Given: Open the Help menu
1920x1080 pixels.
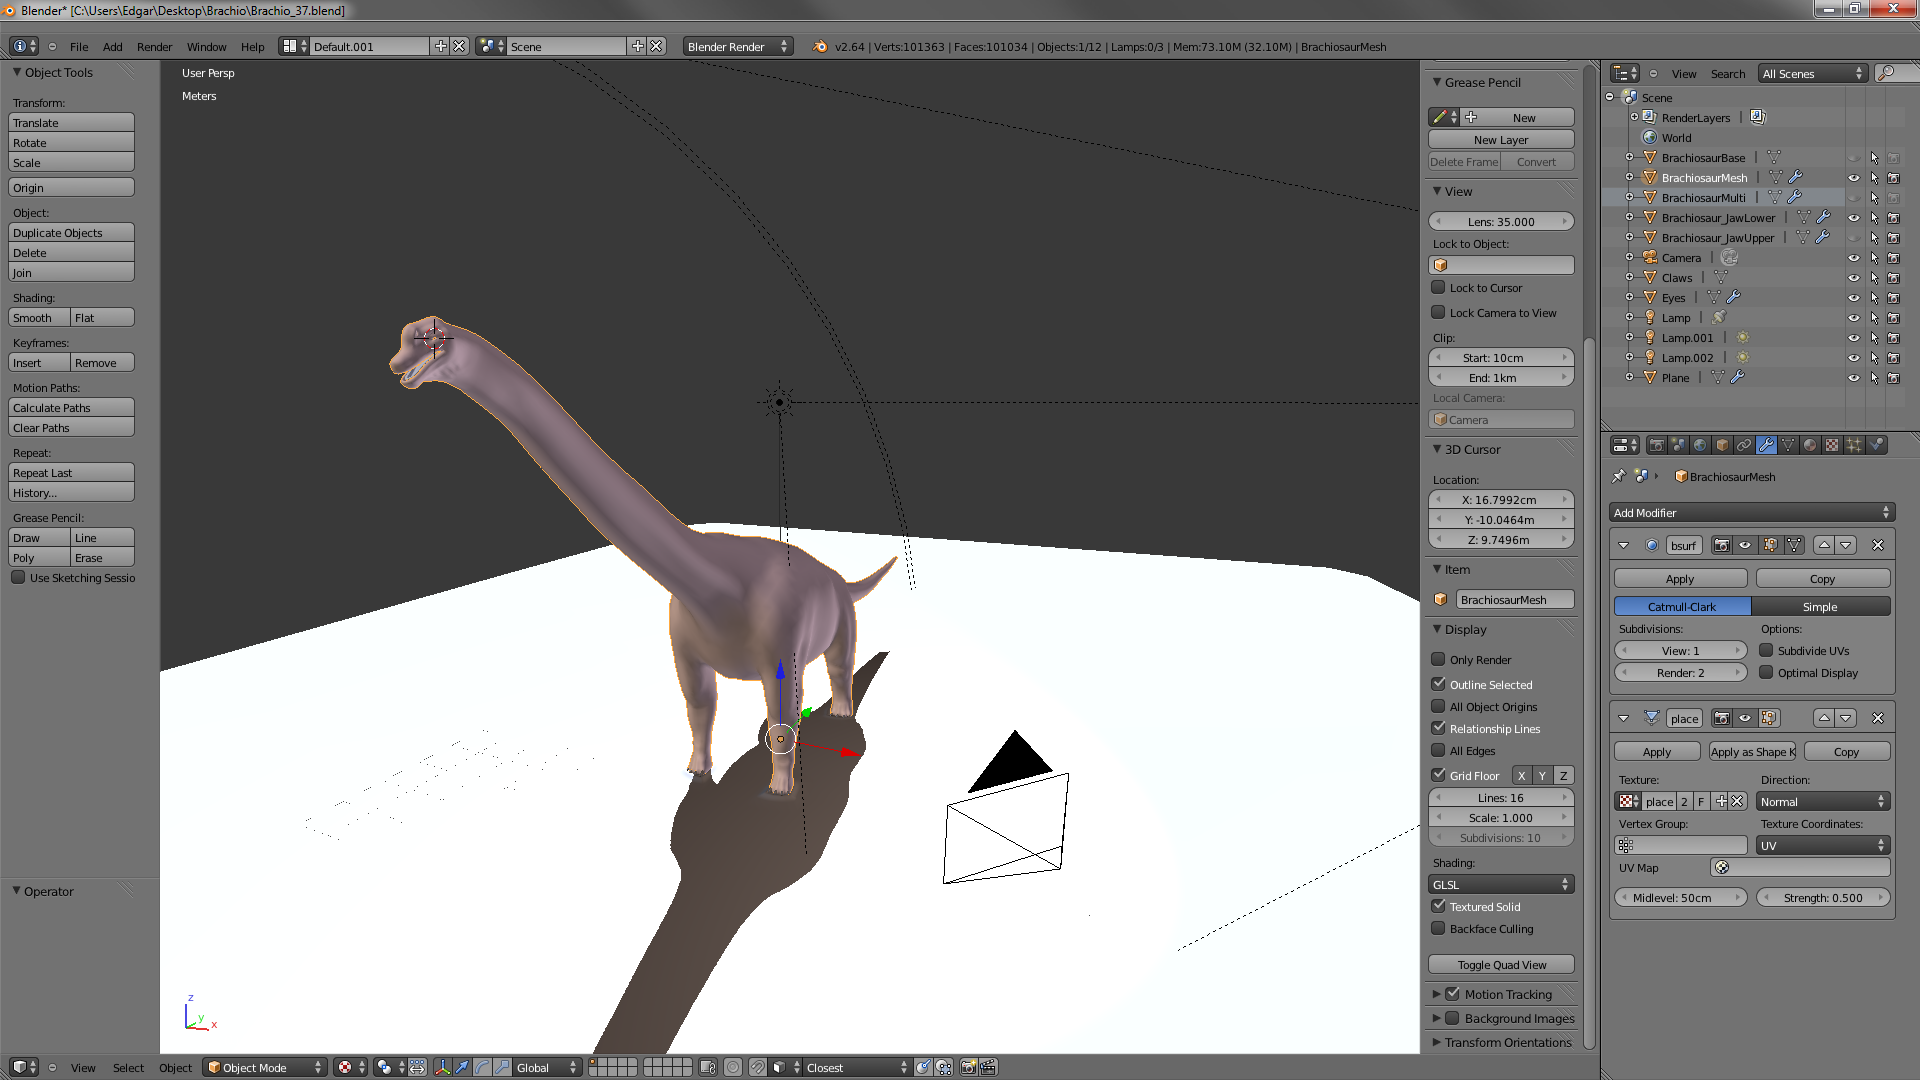Looking at the screenshot, I should click(252, 46).
